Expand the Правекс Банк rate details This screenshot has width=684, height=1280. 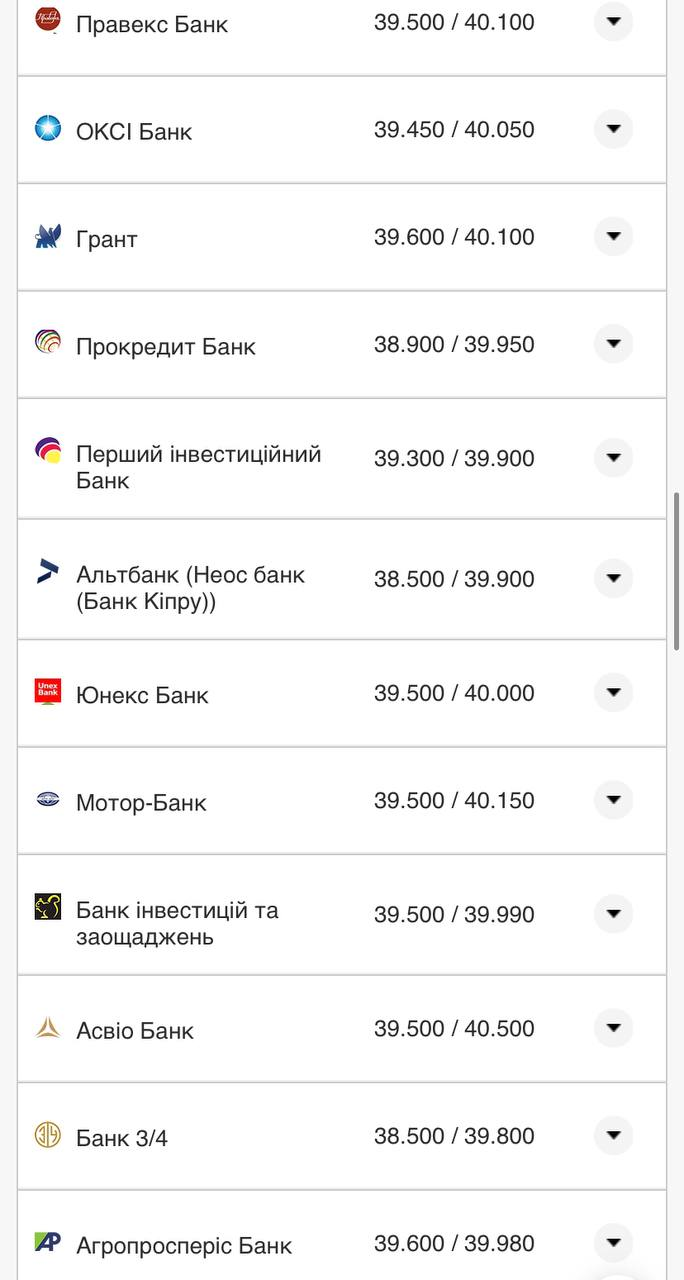tap(613, 22)
